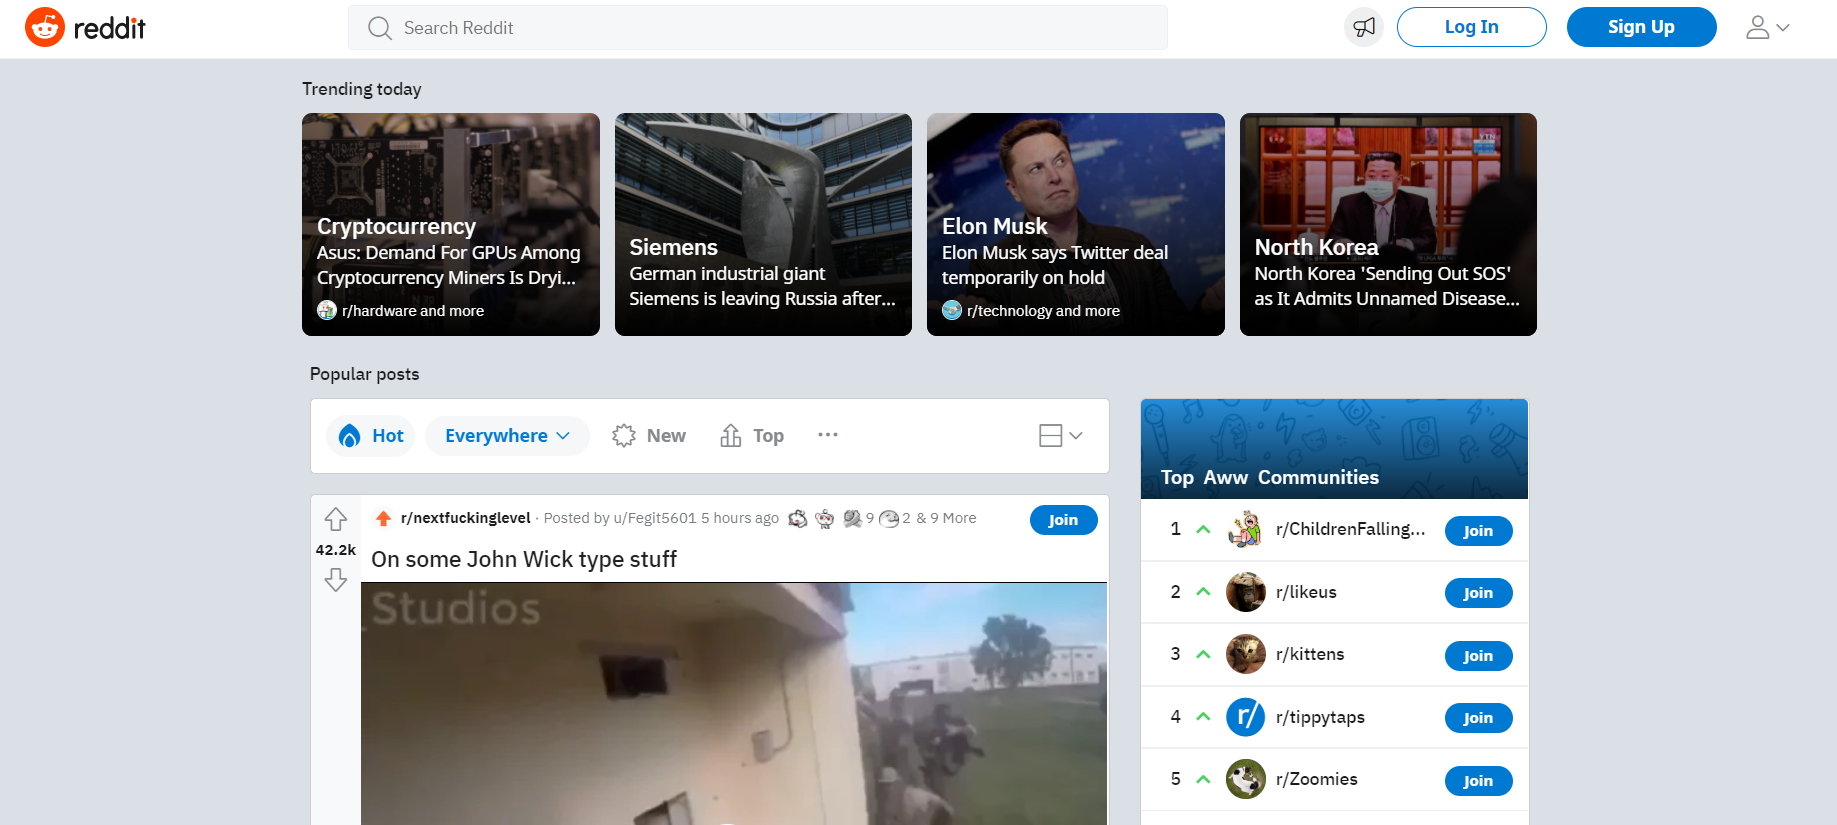Click the first award icon on post
Viewport: 1837px width, 825px height.
798,518
